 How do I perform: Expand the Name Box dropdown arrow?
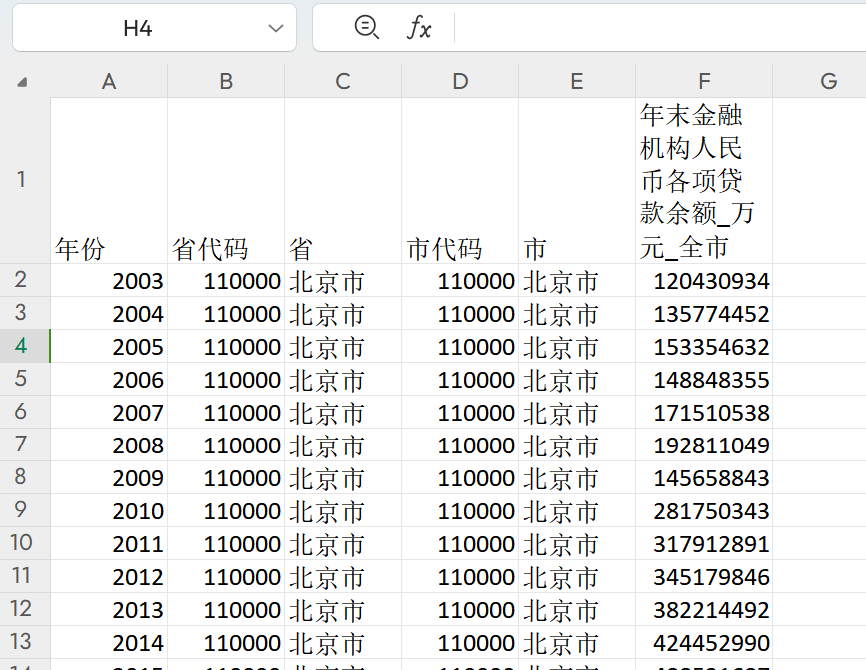[x=276, y=28]
